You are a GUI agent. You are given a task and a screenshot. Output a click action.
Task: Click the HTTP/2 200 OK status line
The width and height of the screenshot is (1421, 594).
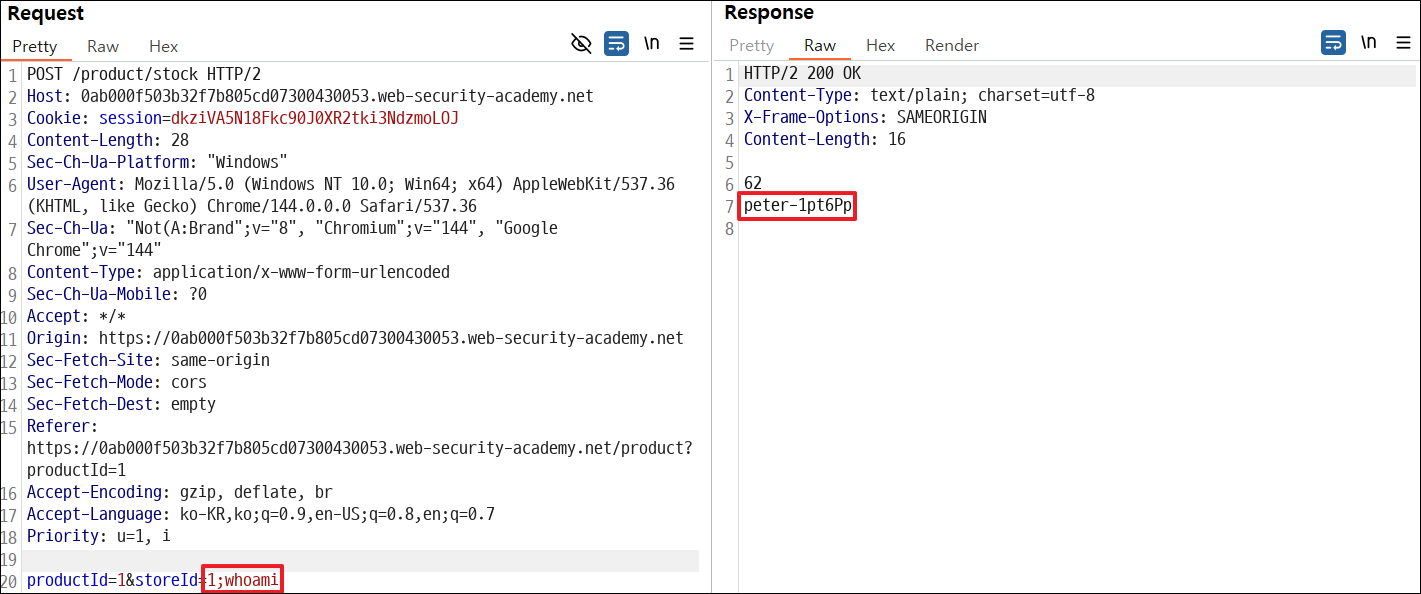tap(802, 74)
